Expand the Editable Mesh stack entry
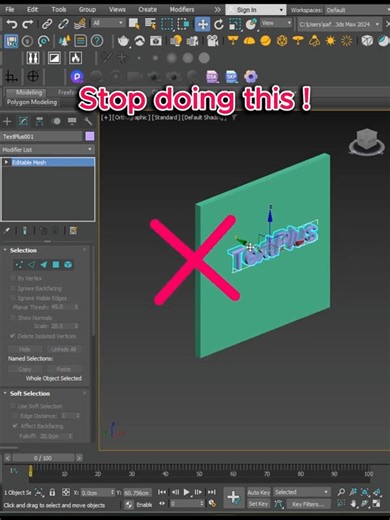 point(6,162)
